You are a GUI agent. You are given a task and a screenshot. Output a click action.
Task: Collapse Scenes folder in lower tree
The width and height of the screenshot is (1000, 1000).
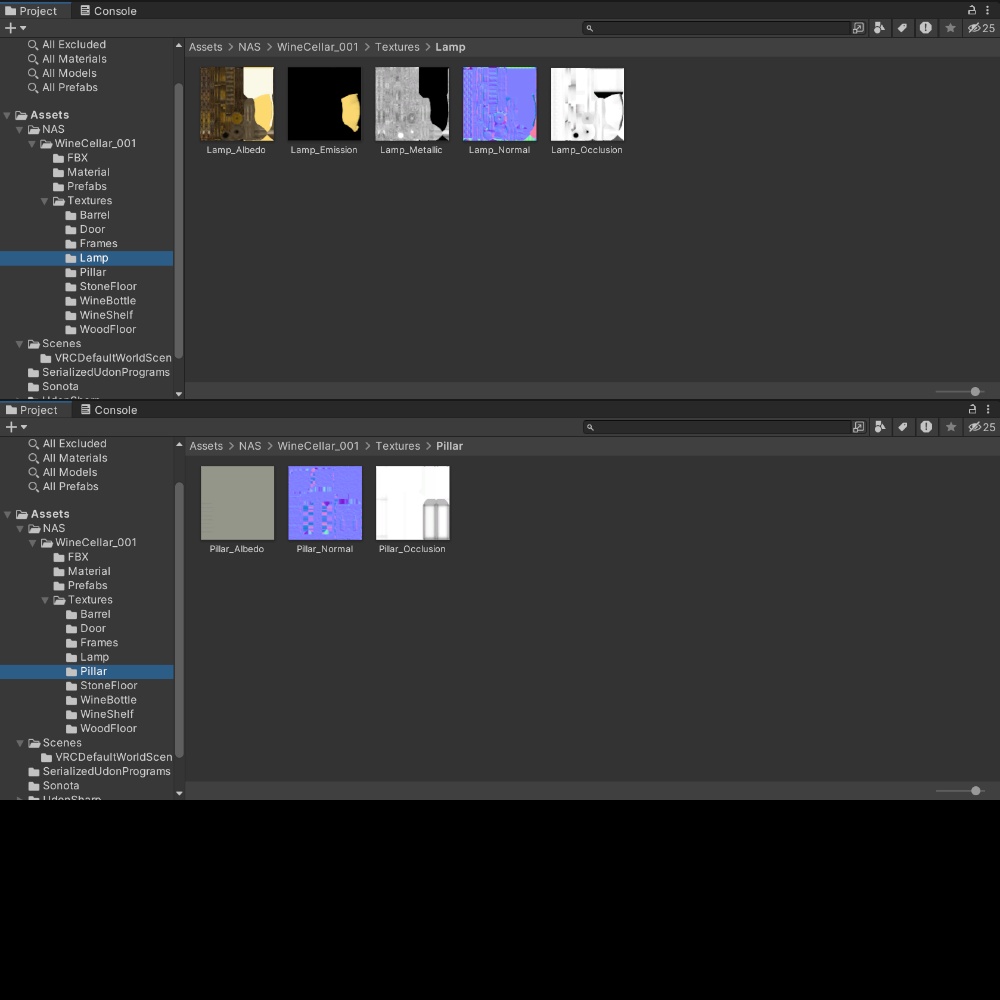coord(20,743)
